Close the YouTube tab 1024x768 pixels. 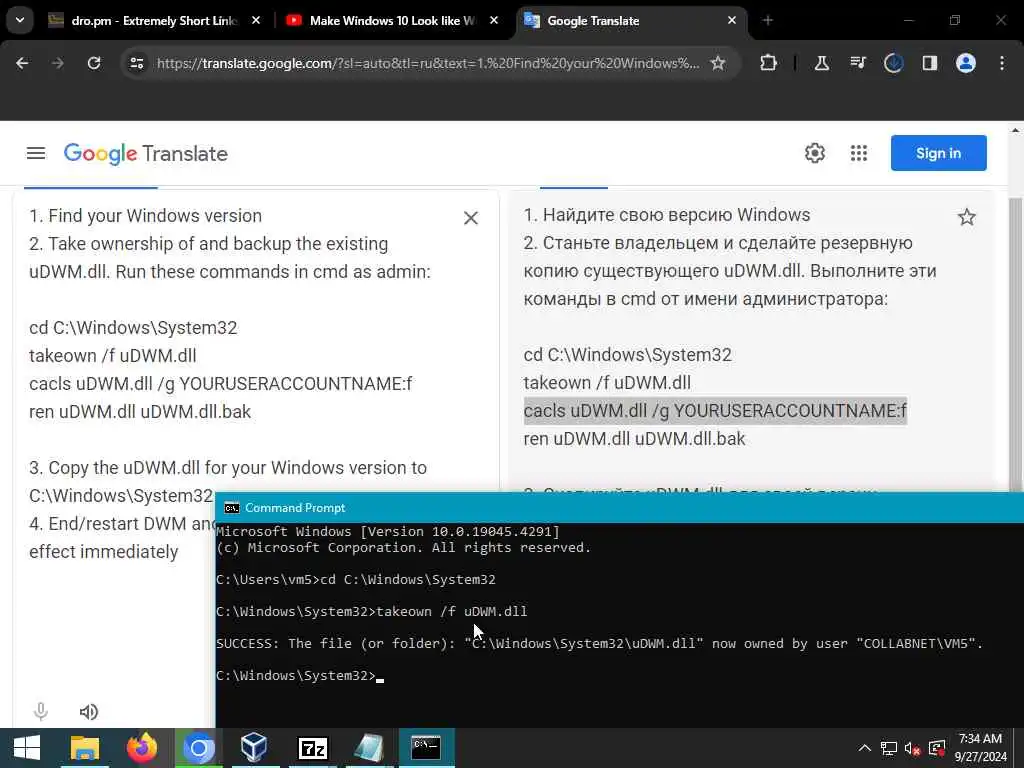(494, 21)
